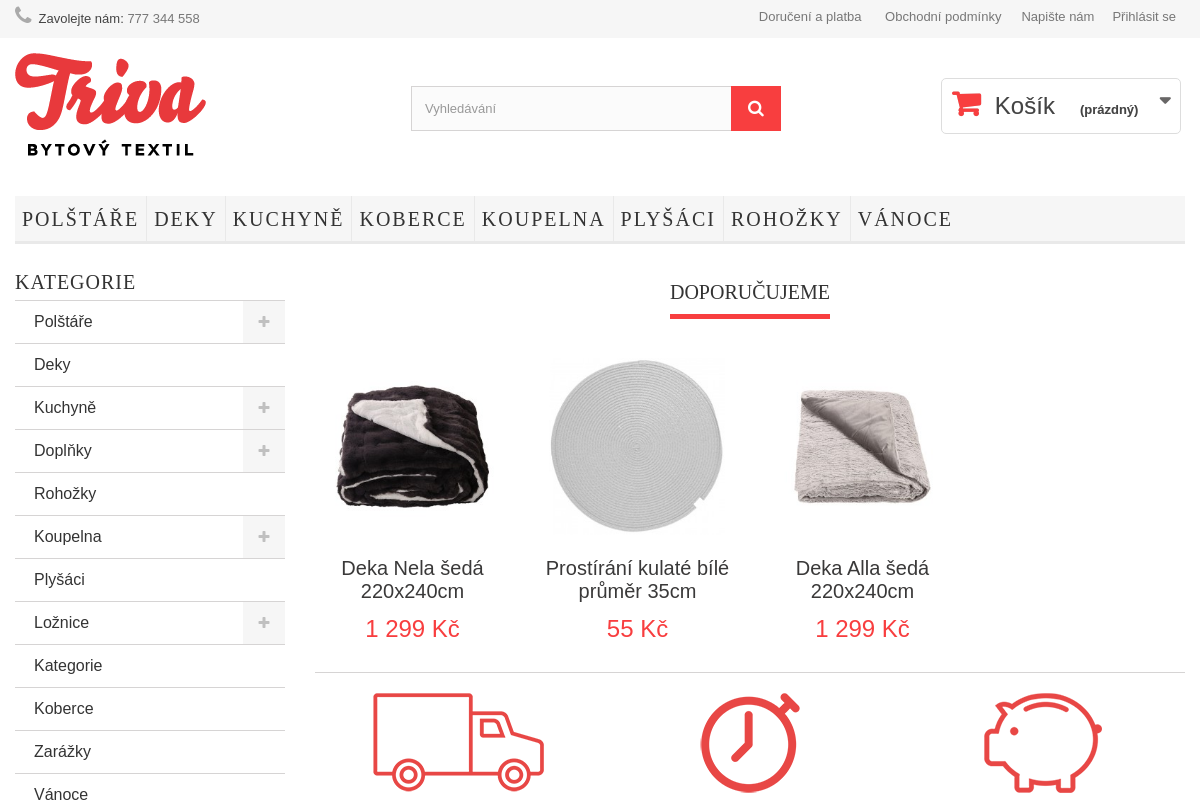Expand Kuchyně category with plus
The image size is (1200, 800).
click(x=264, y=408)
